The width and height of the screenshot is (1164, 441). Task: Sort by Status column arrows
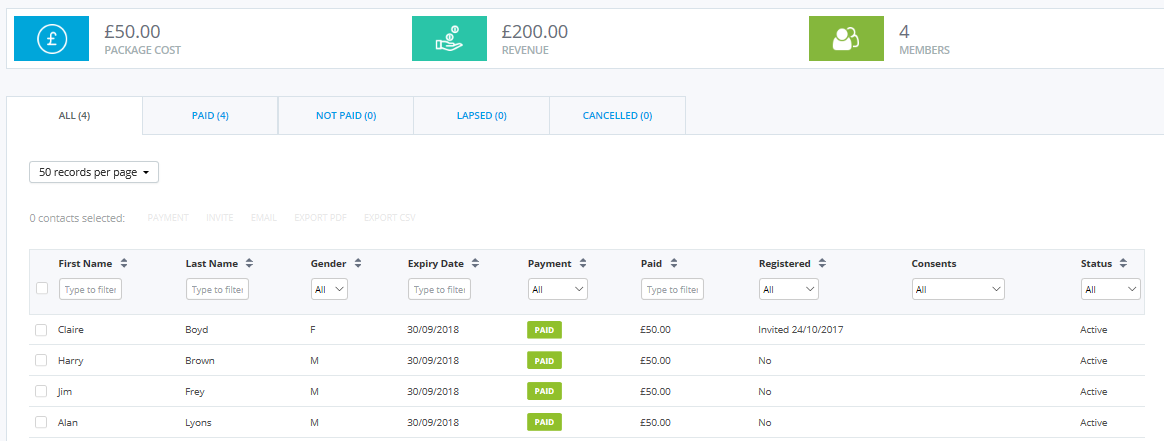click(x=1123, y=264)
